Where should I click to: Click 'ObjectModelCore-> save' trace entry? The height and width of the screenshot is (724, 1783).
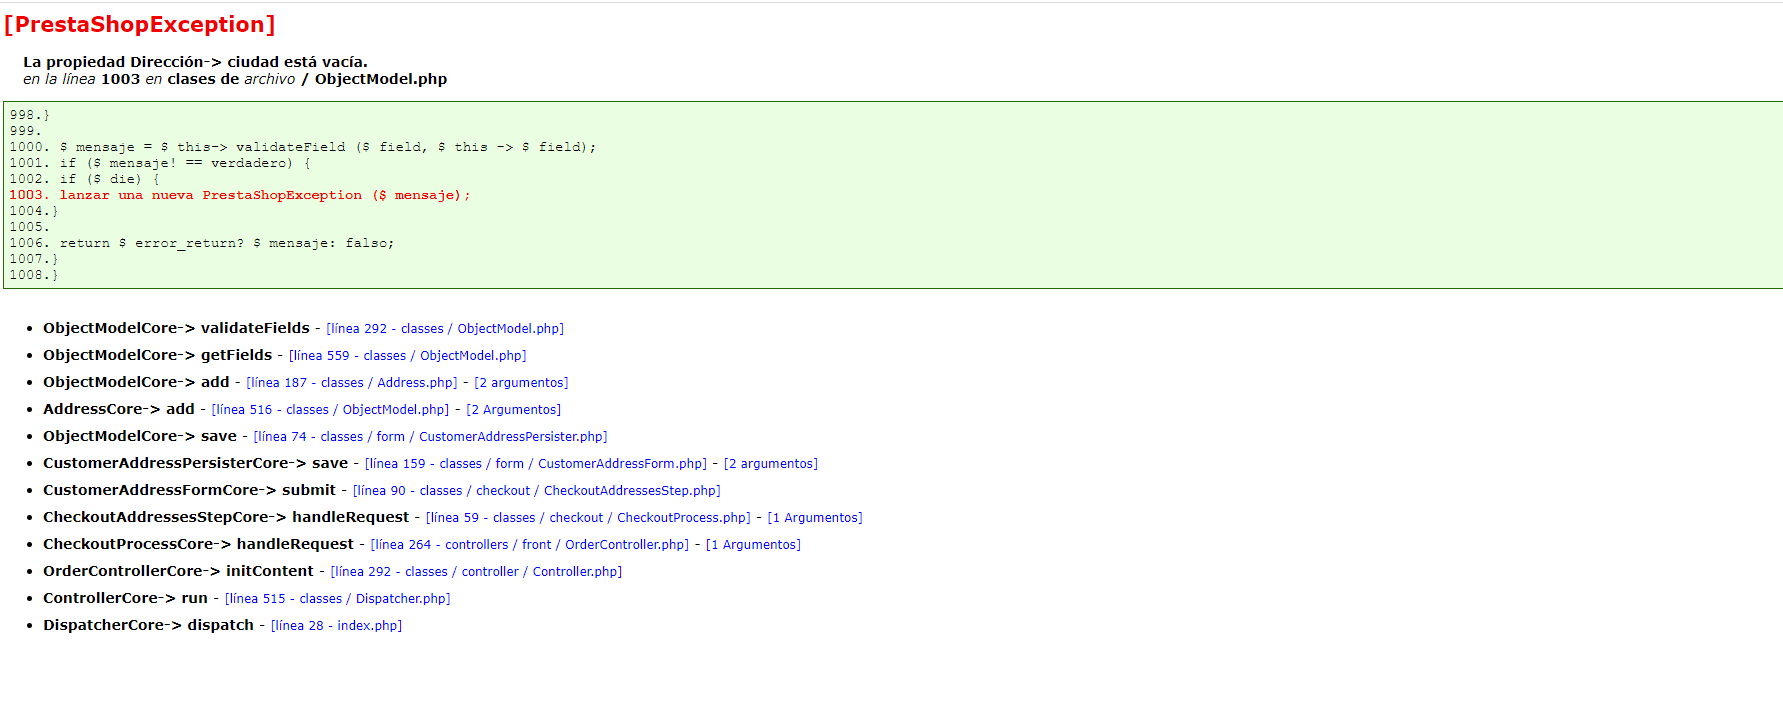pyautogui.click(x=140, y=436)
